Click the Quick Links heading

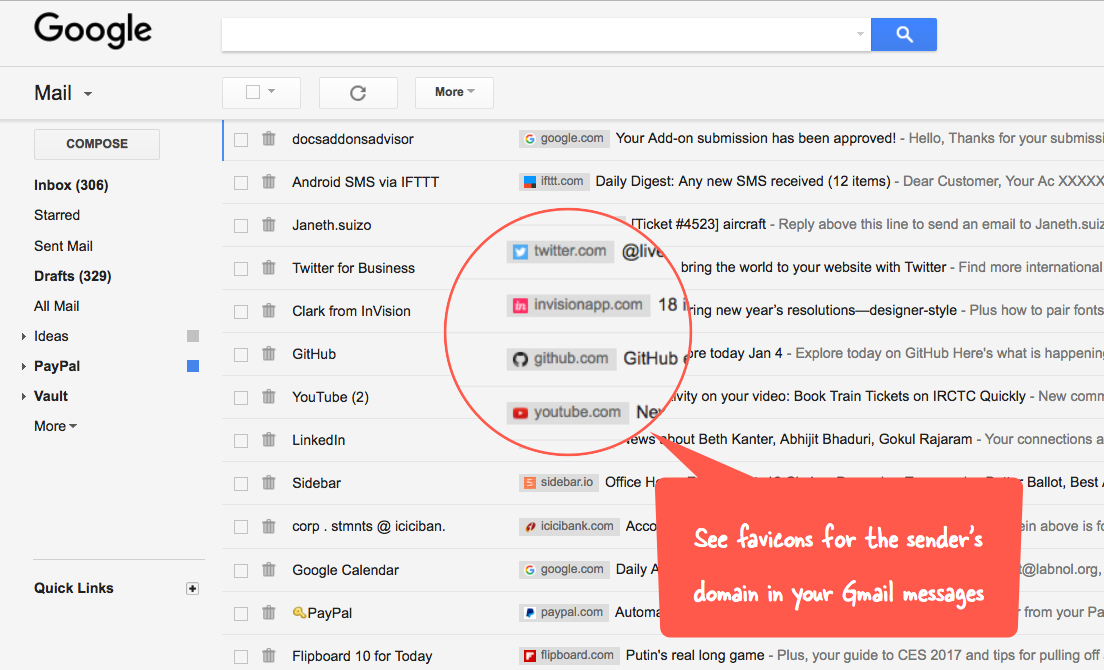tap(74, 588)
